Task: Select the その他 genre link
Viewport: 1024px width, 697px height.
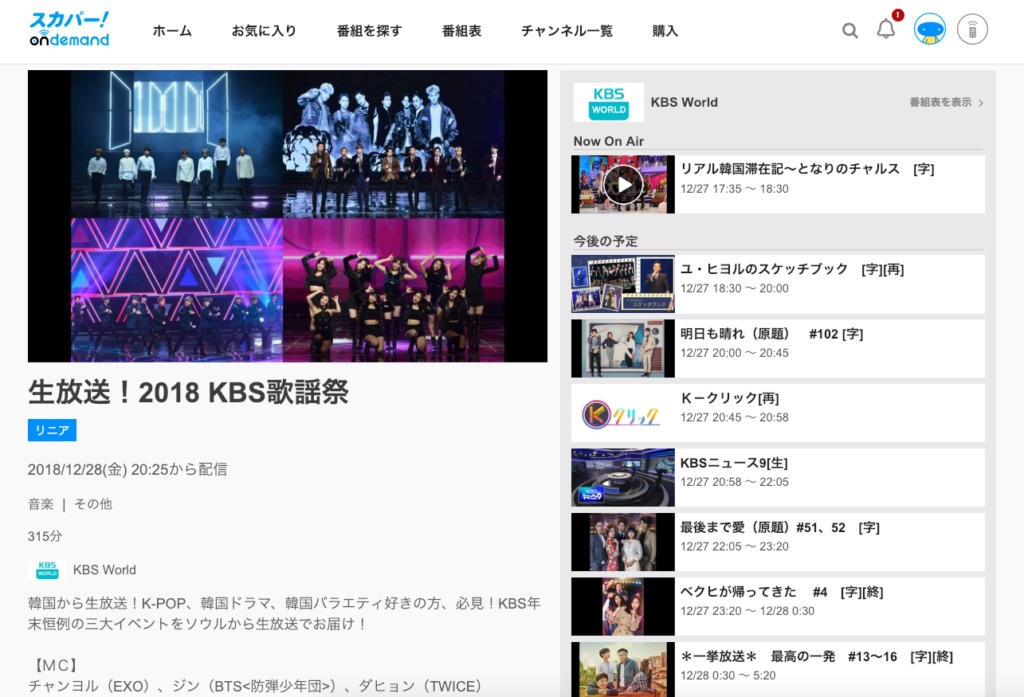Action: (93, 504)
